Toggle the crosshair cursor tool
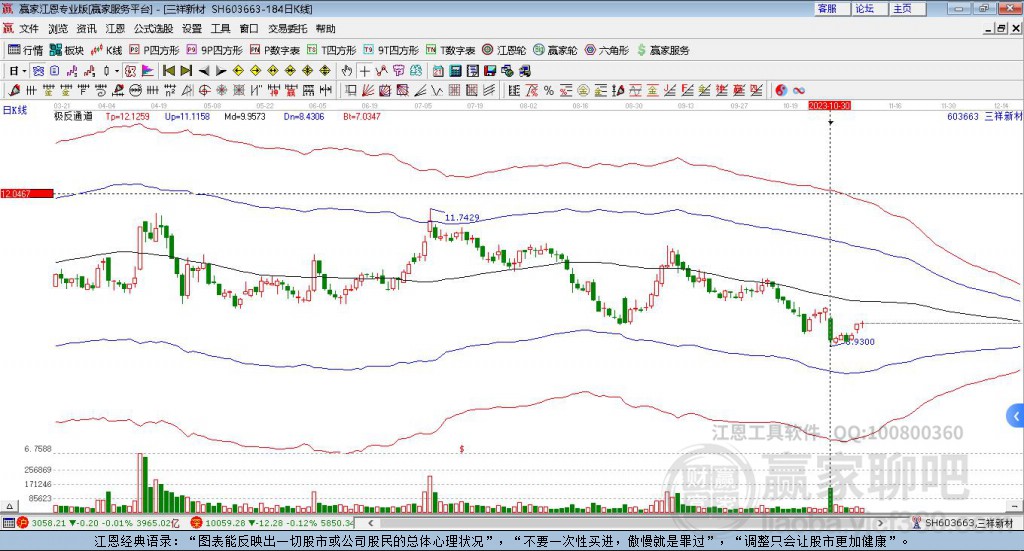The width and height of the screenshot is (1024, 551). click(x=364, y=71)
